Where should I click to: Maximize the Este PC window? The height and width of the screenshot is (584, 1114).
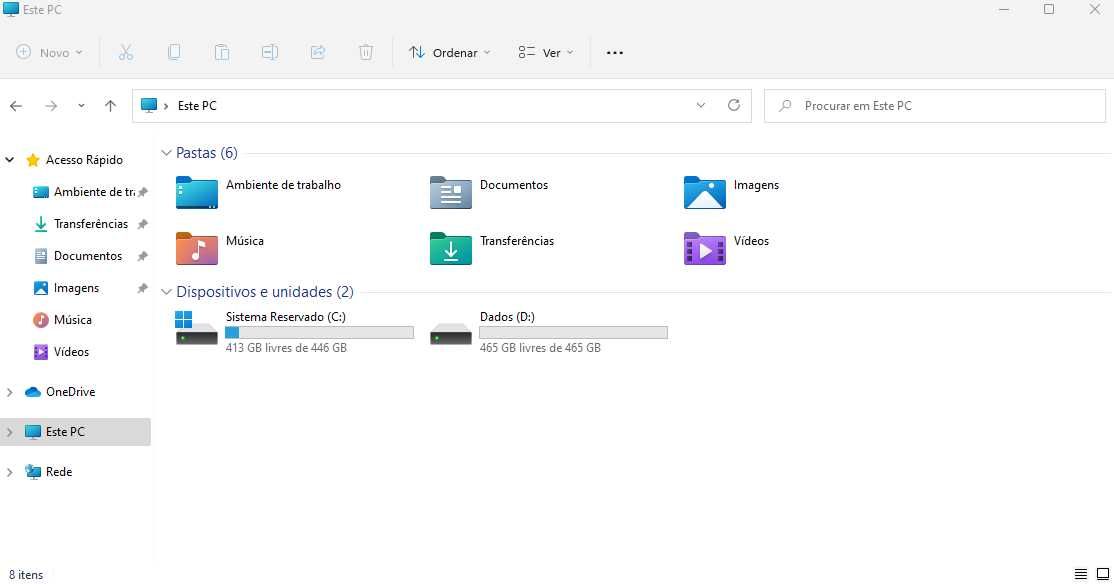point(1049,9)
